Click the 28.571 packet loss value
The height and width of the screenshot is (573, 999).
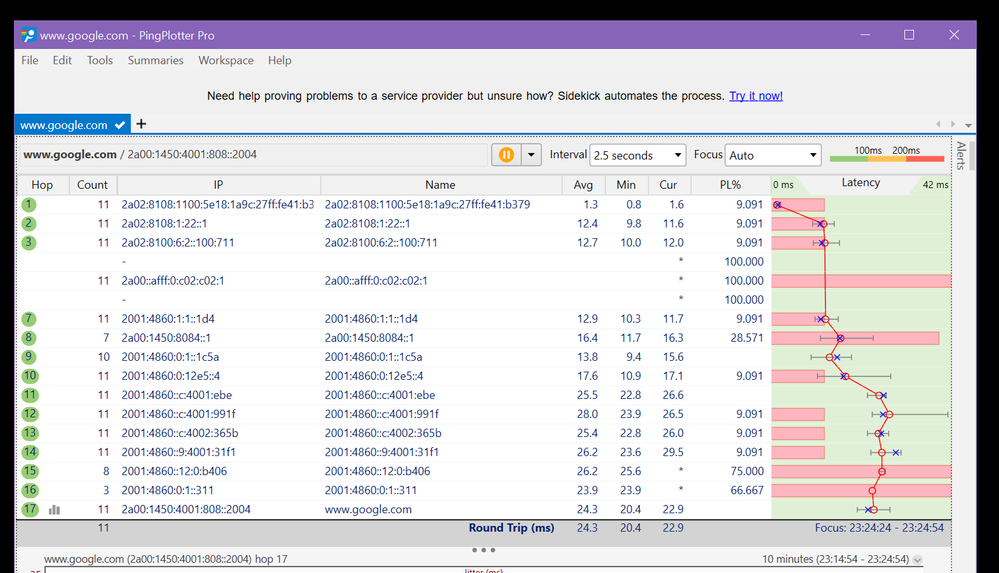pos(747,338)
